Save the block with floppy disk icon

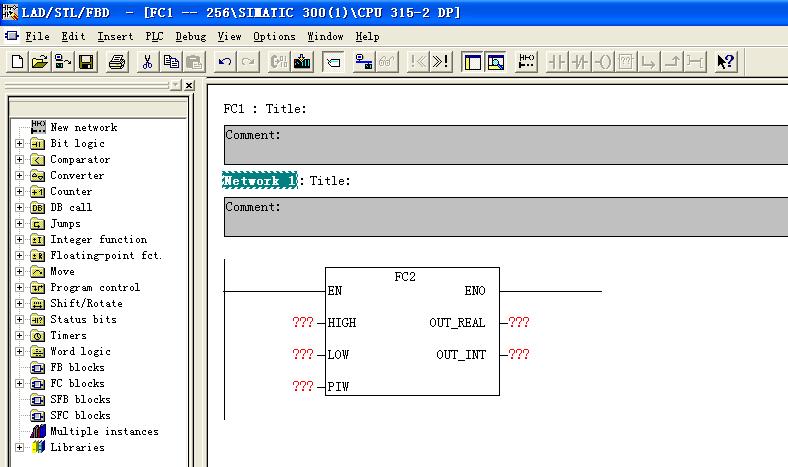click(86, 62)
